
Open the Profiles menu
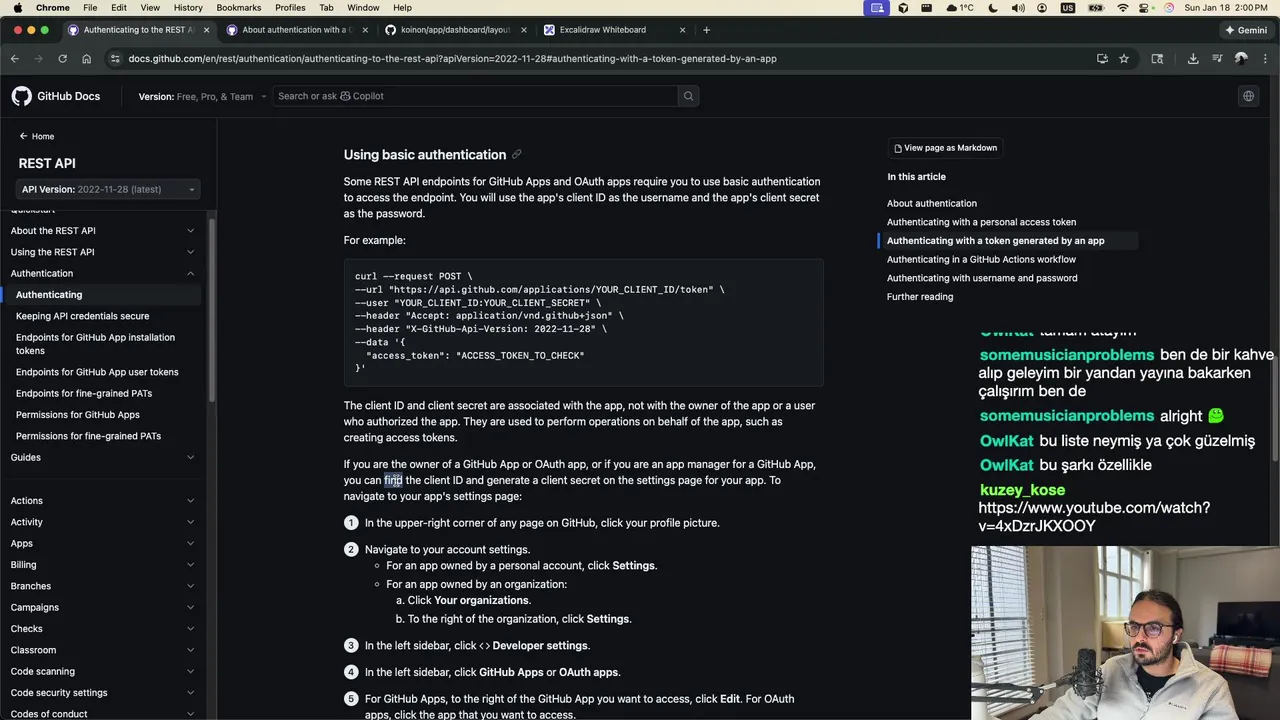pos(290,7)
